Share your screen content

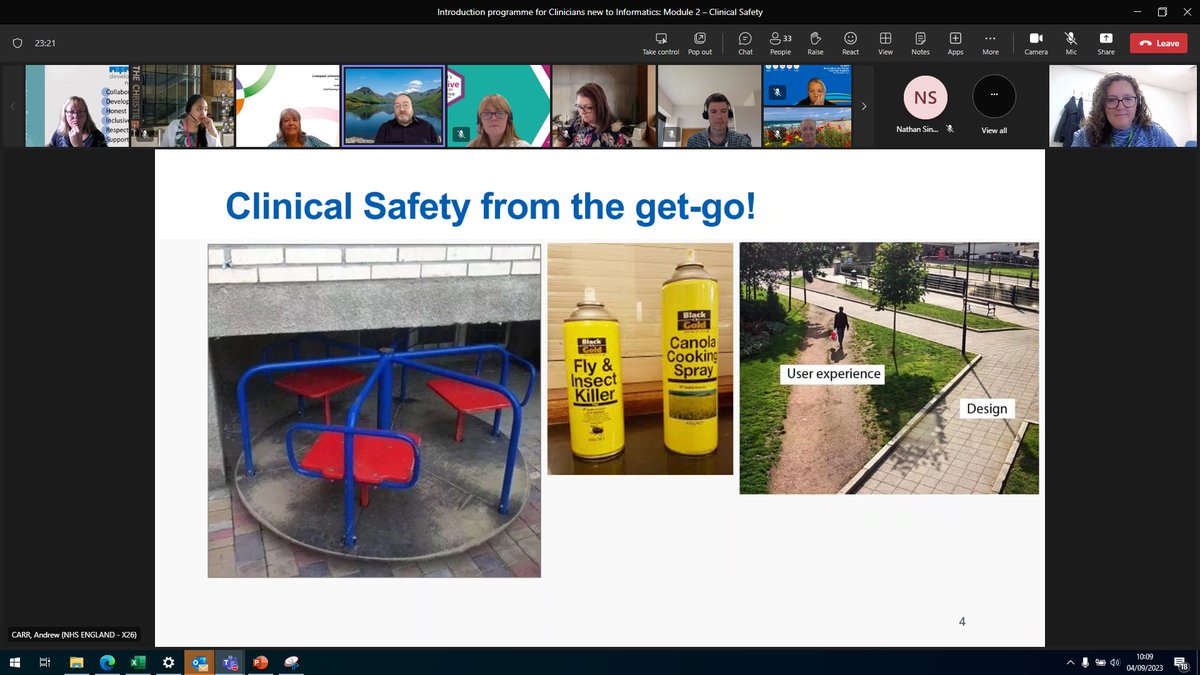pos(1106,43)
